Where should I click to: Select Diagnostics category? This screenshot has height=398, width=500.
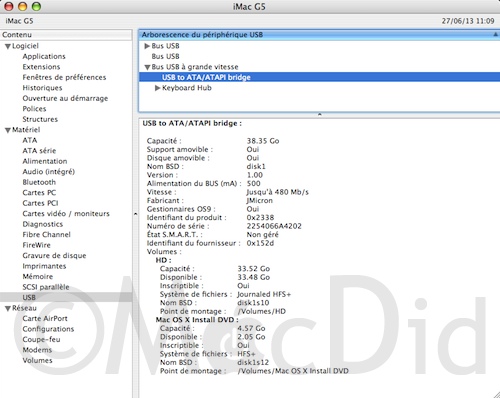click(43, 224)
